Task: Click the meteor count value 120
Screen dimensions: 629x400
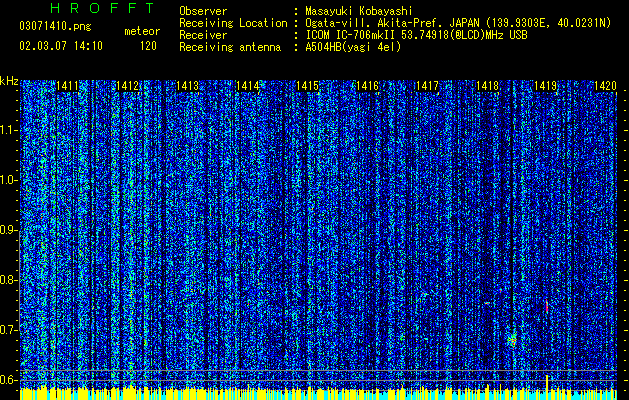Action: click(x=148, y=46)
